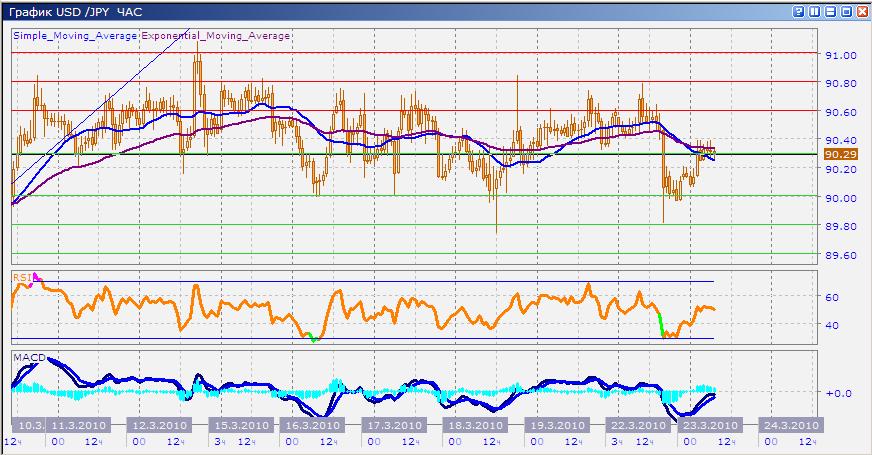Select the 19.3.2010 date marker
The image size is (872, 455).
557,426
